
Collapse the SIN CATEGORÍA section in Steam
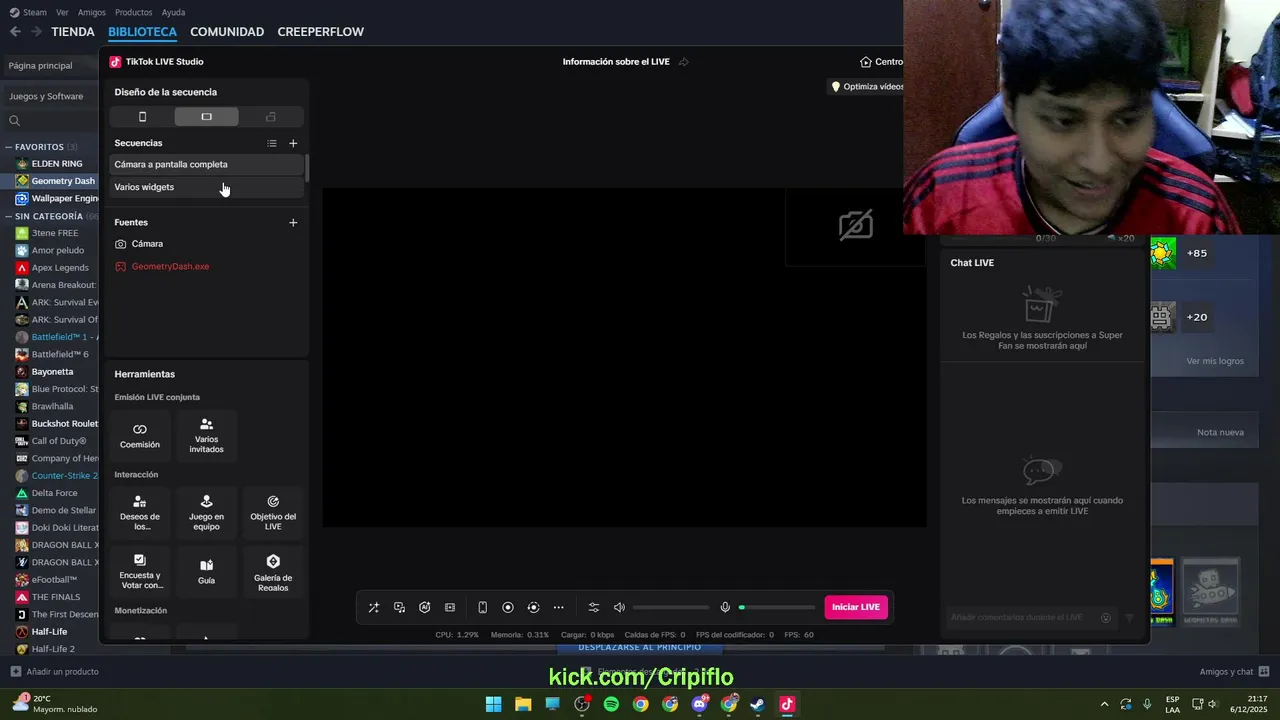coord(10,216)
